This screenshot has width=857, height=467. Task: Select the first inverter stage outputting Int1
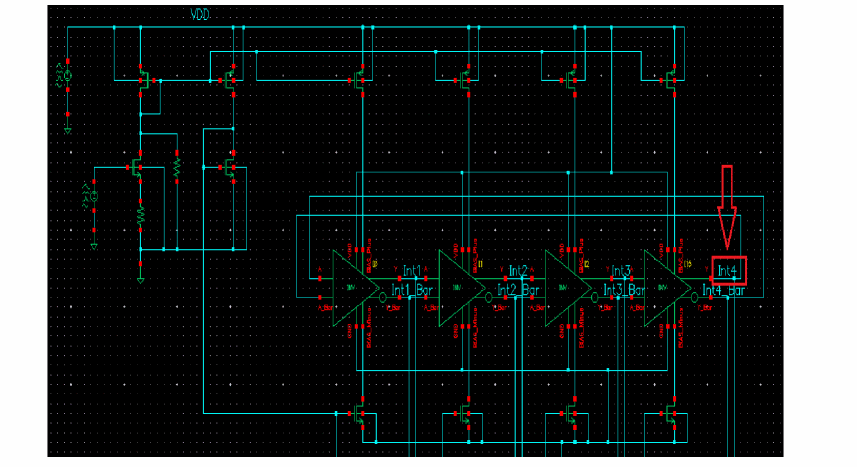tap(357, 288)
